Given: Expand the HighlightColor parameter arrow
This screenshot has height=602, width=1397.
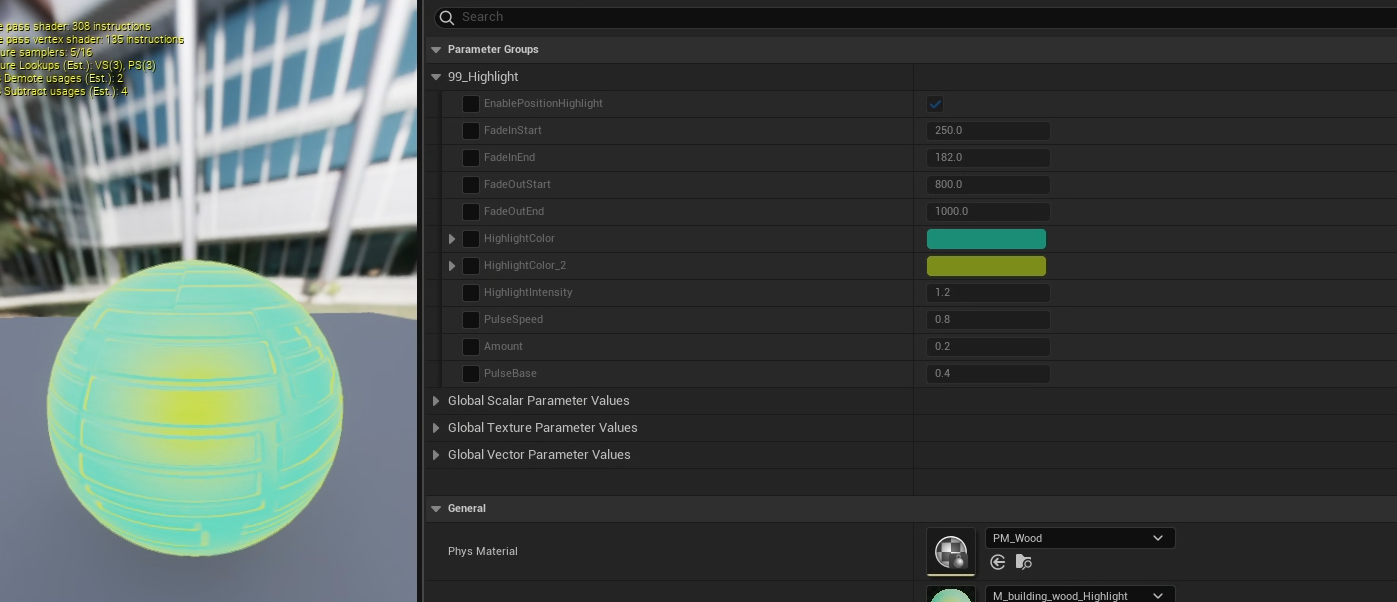Looking at the screenshot, I should [452, 239].
